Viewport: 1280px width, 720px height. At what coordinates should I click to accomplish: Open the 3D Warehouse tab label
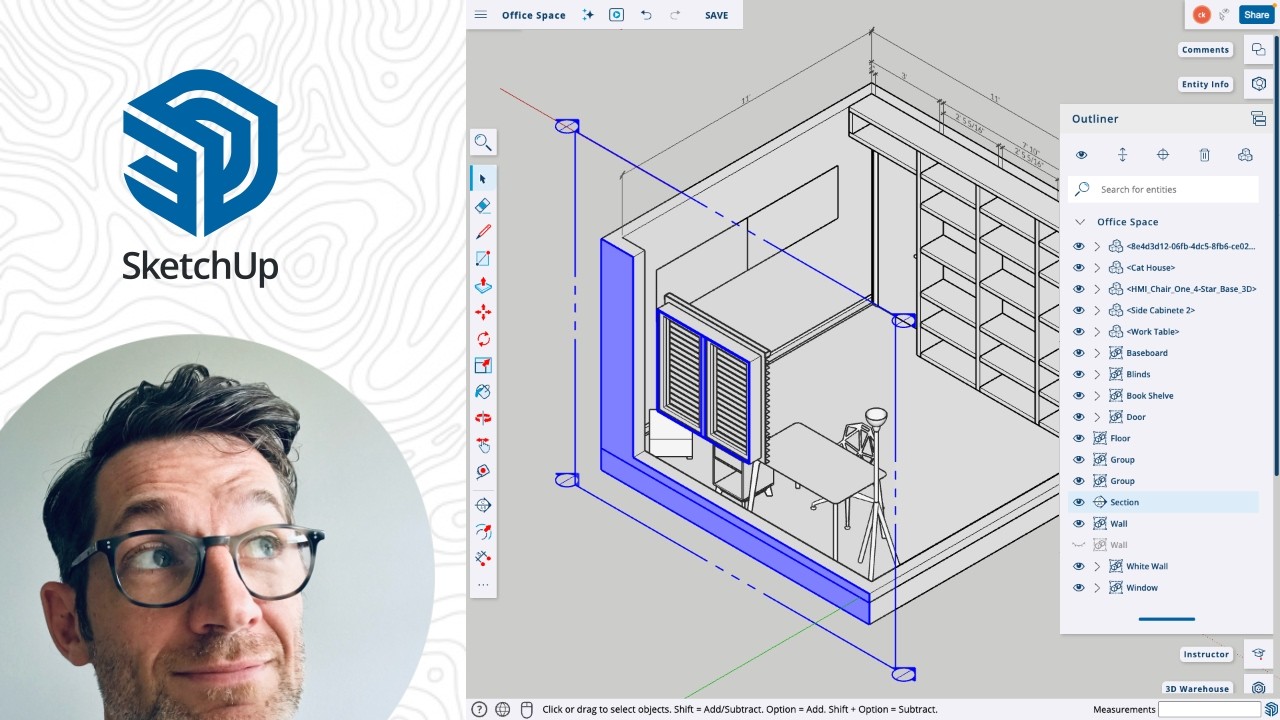click(1197, 688)
